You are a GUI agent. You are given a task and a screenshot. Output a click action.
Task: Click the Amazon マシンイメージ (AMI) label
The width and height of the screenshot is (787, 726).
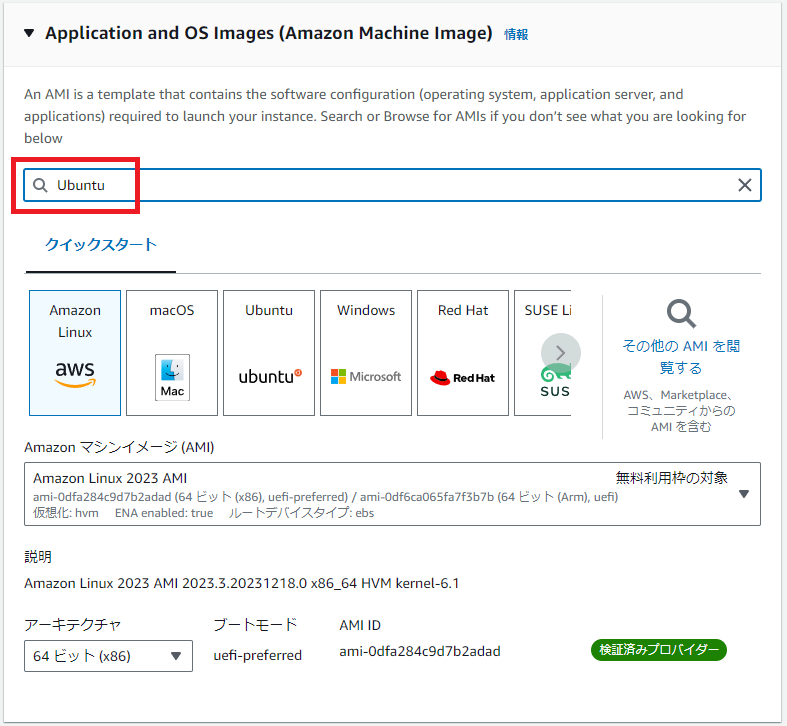(119, 447)
